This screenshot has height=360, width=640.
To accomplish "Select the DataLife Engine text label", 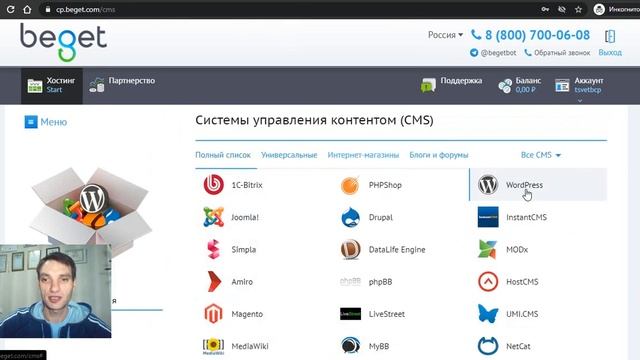I will (x=397, y=249).
